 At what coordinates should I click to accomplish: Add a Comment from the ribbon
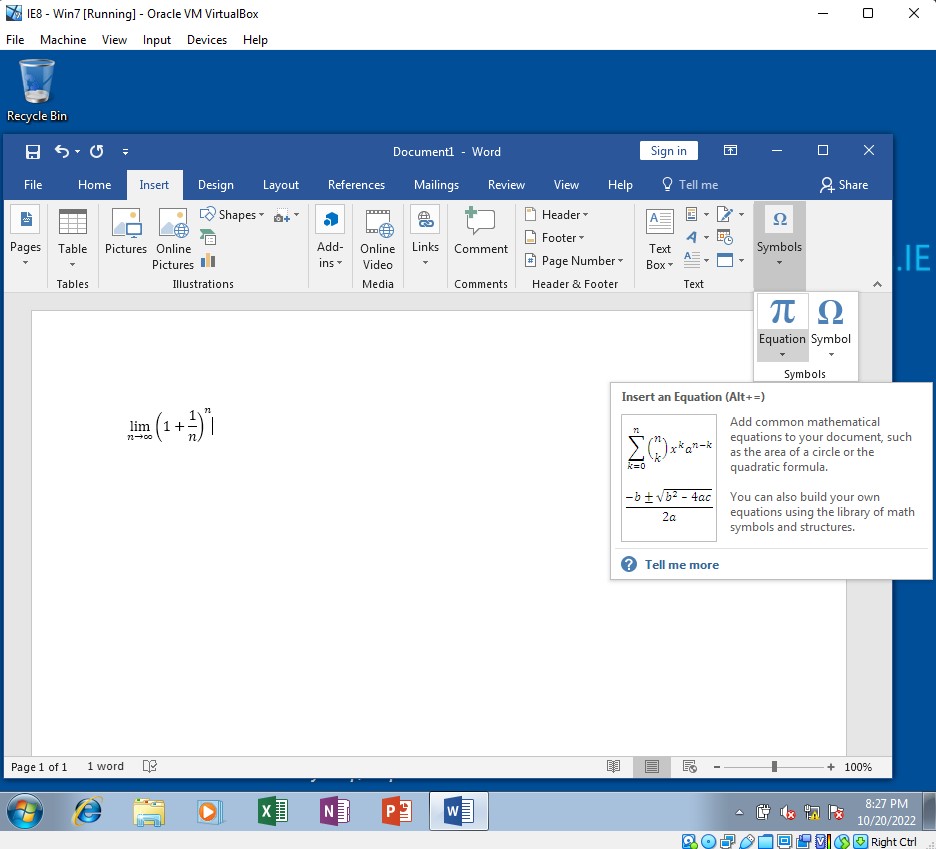point(481,232)
